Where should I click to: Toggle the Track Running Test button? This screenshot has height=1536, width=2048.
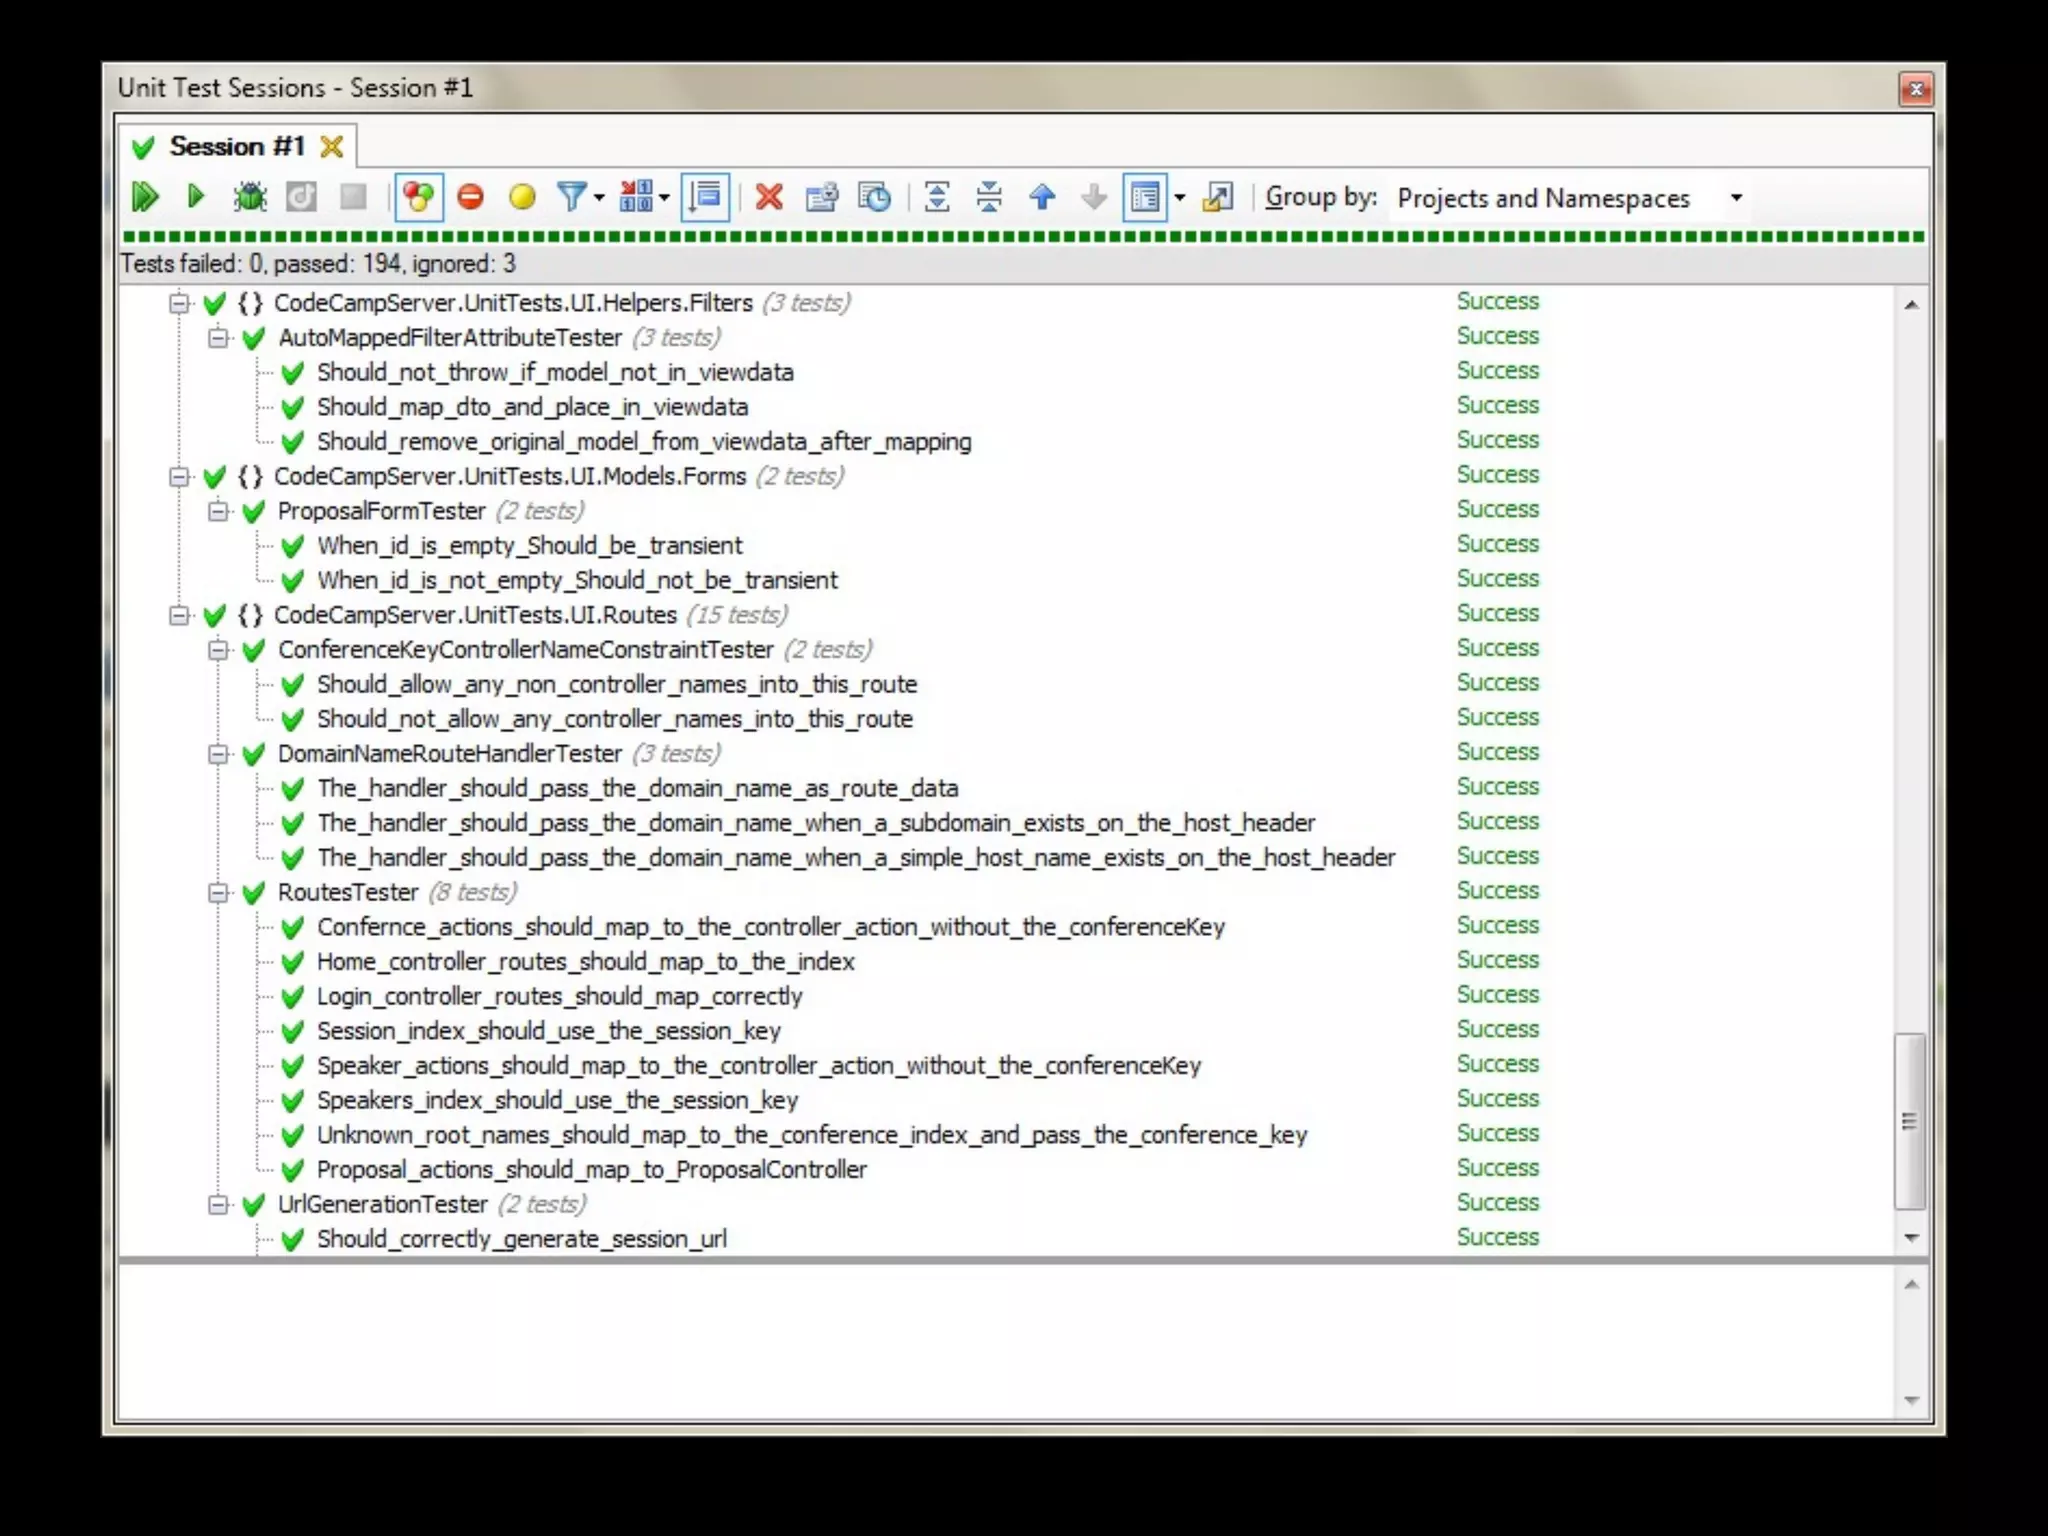pos(706,197)
